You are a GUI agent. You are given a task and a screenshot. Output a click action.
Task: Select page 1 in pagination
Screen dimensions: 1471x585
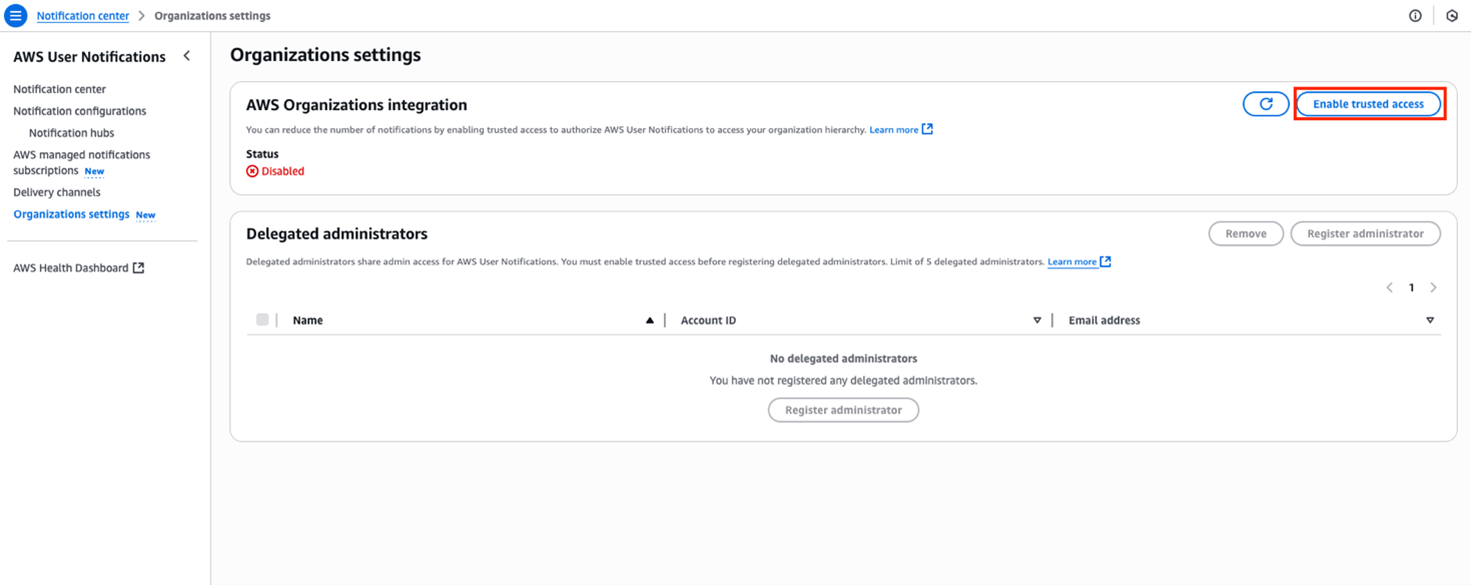pos(1411,288)
